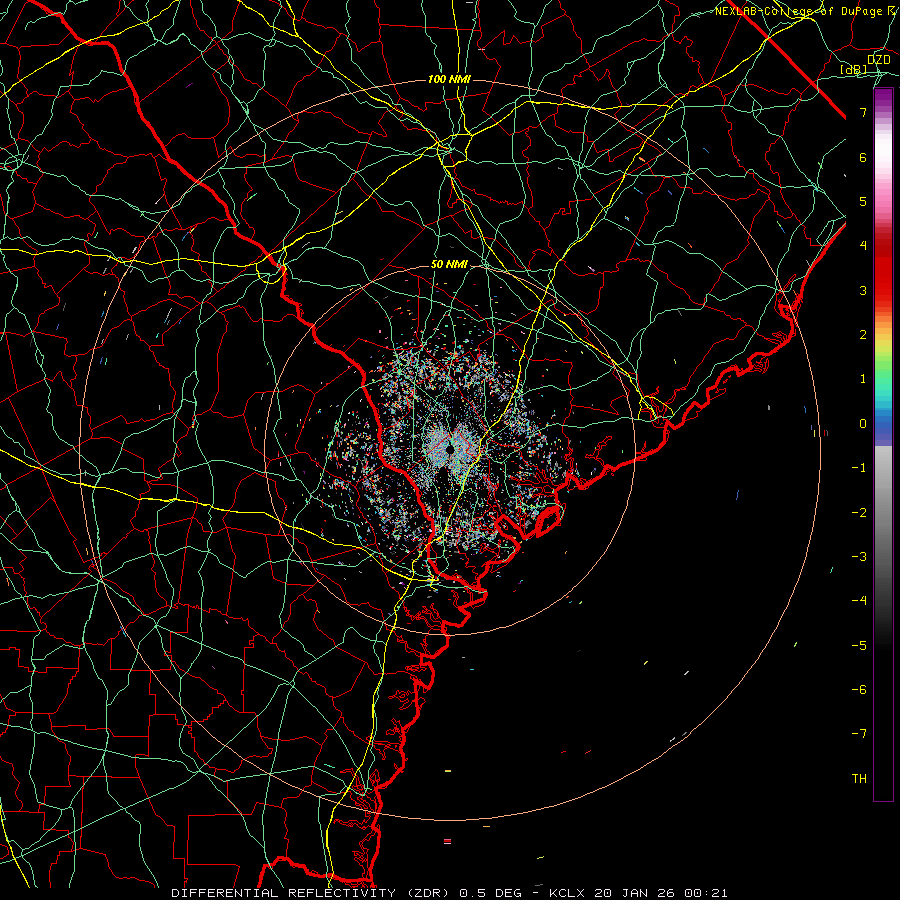The height and width of the screenshot is (900, 900).
Task: Click the TH threshold label on color scale
Action: tap(859, 779)
